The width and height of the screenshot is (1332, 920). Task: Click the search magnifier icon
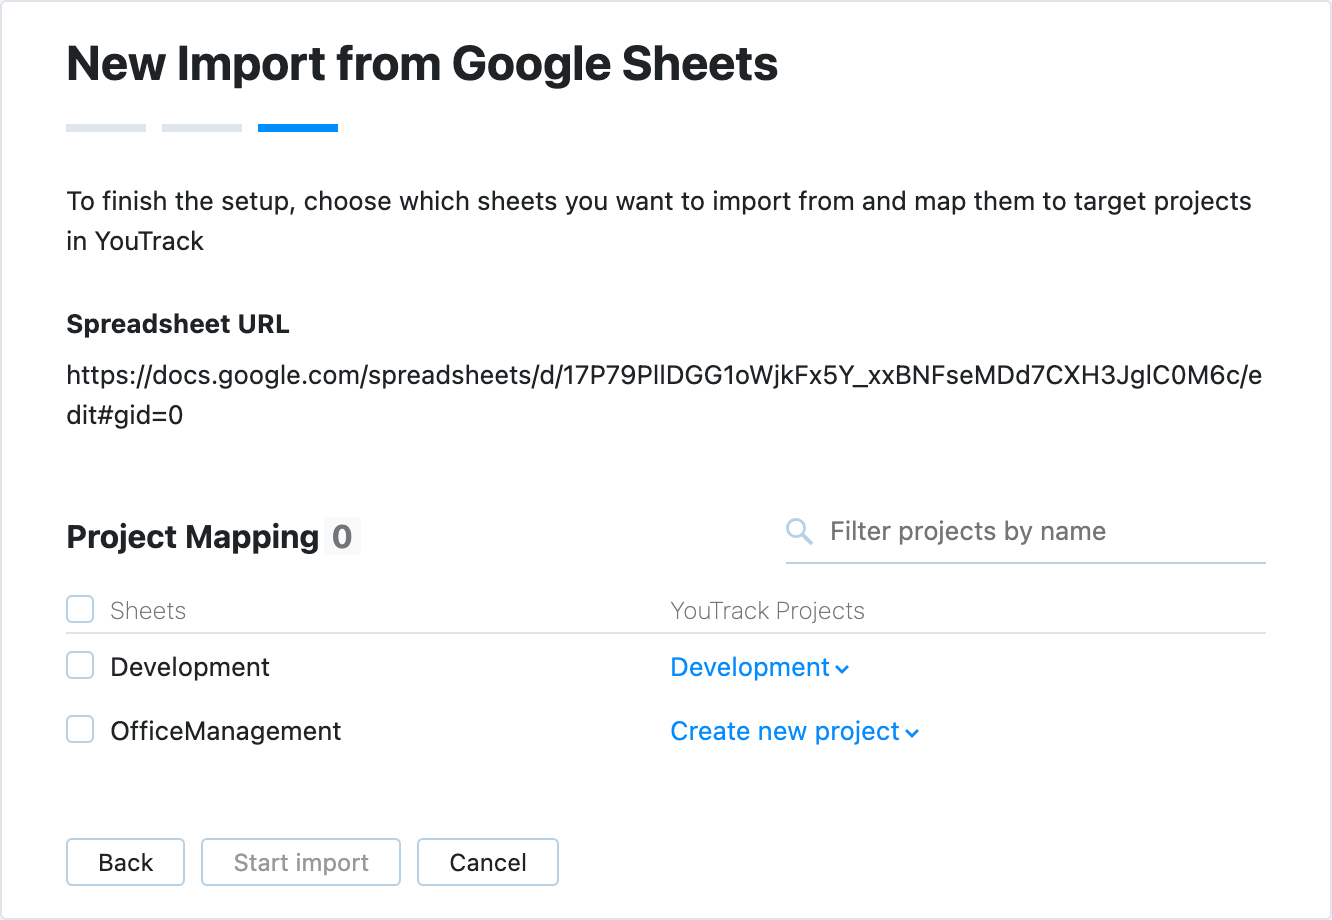click(x=799, y=531)
